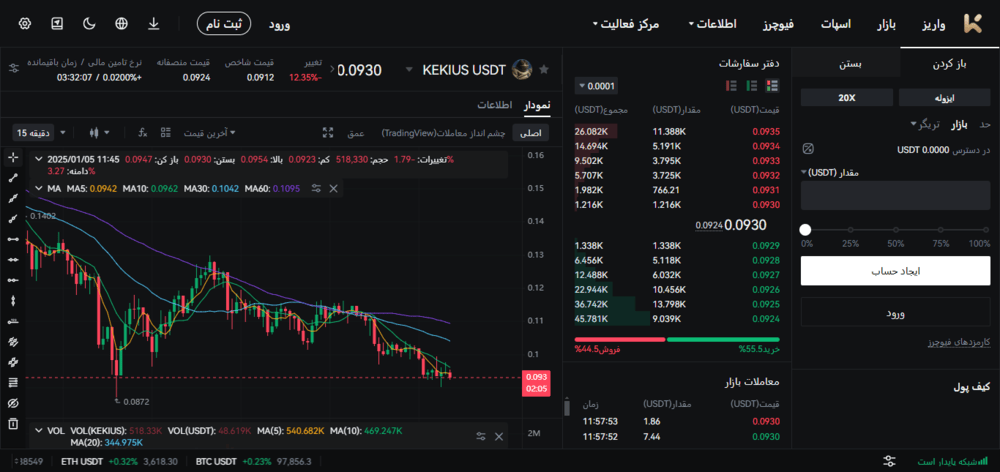Click the app download icon
The width and height of the screenshot is (1000, 472).
click(154, 24)
